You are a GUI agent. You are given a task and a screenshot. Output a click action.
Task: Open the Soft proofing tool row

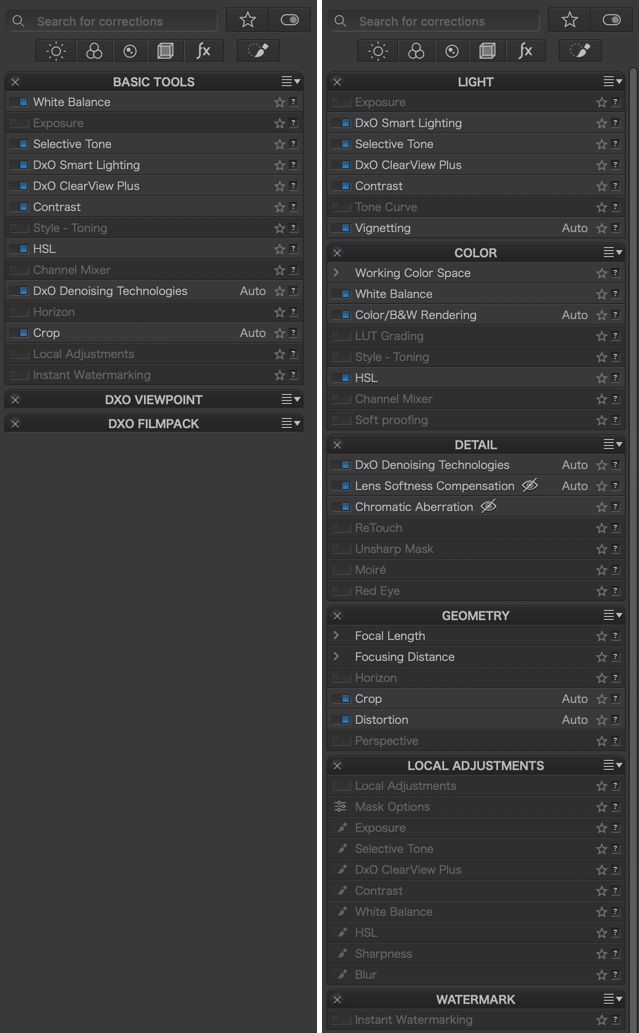pos(476,420)
